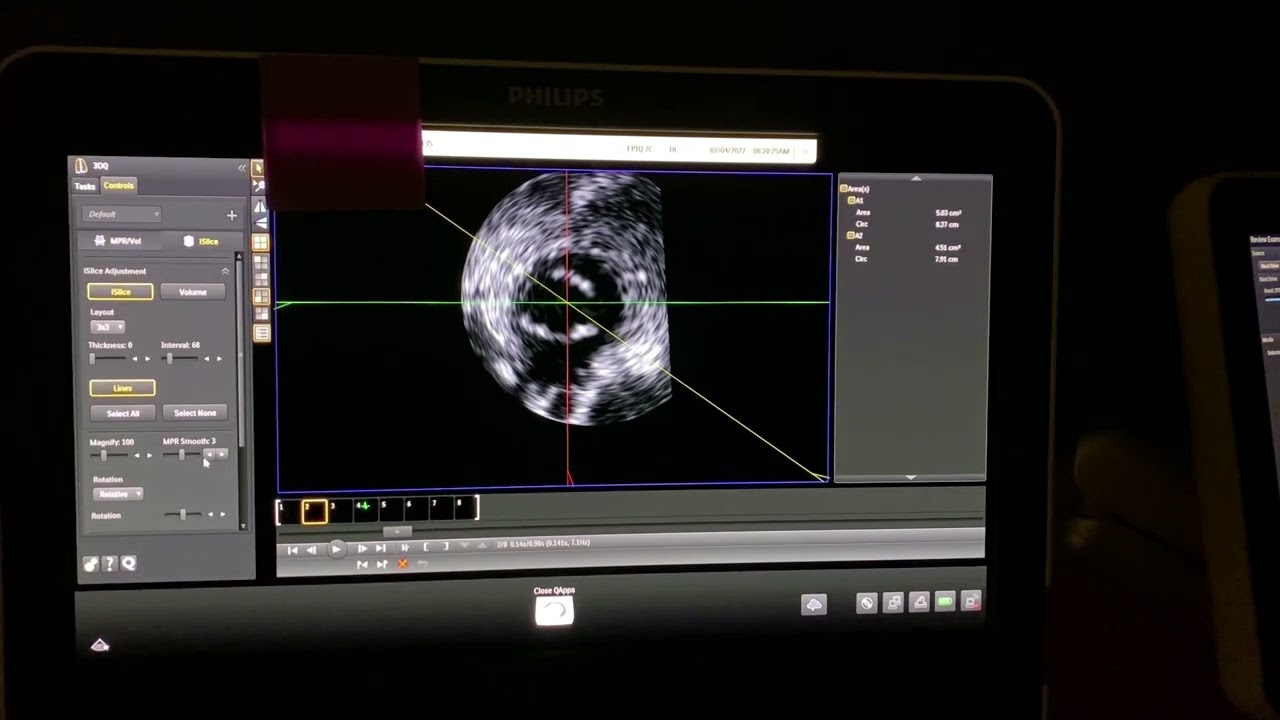Collapse the iSlice Adjustment section
The height and width of the screenshot is (720, 1280).
tap(225, 271)
